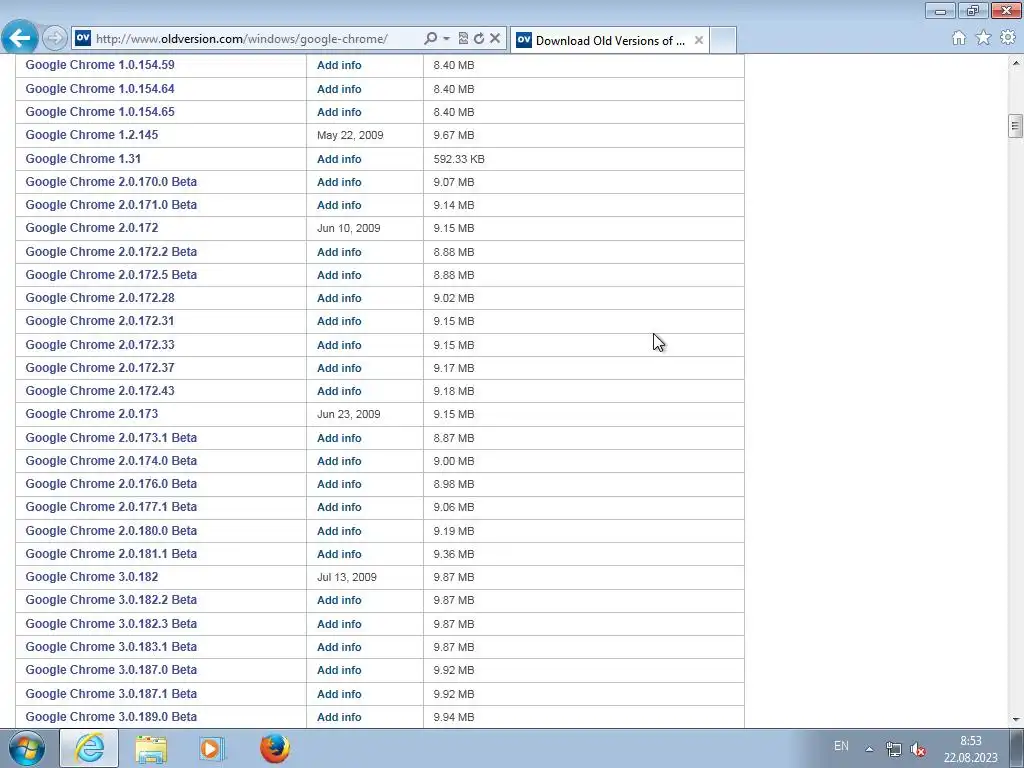Add info for Chrome 2.0.181.1 Beta

(x=339, y=554)
